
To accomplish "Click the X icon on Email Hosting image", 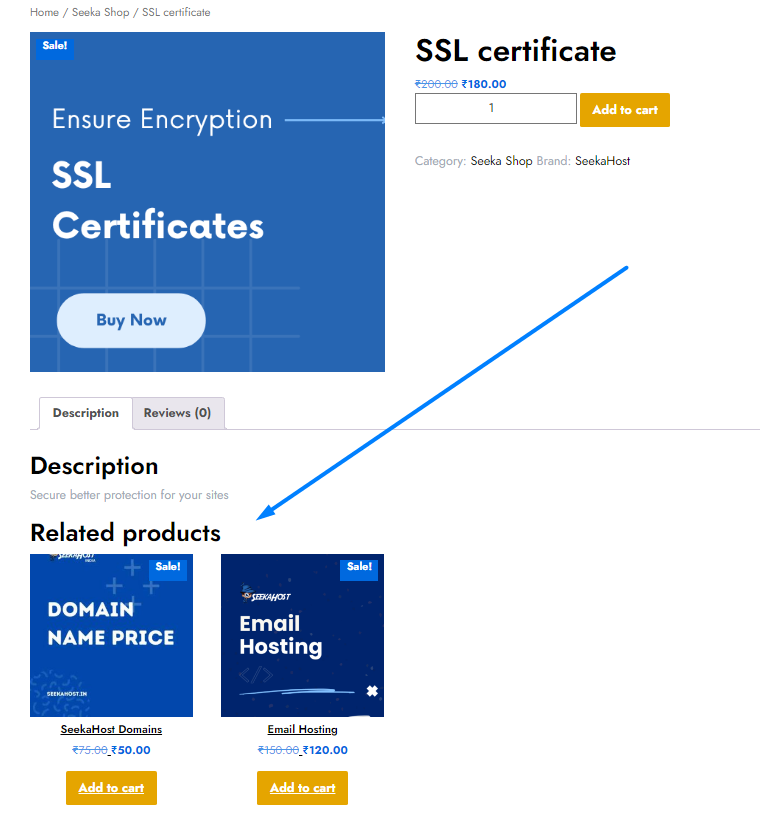I will pyautogui.click(x=371, y=691).
